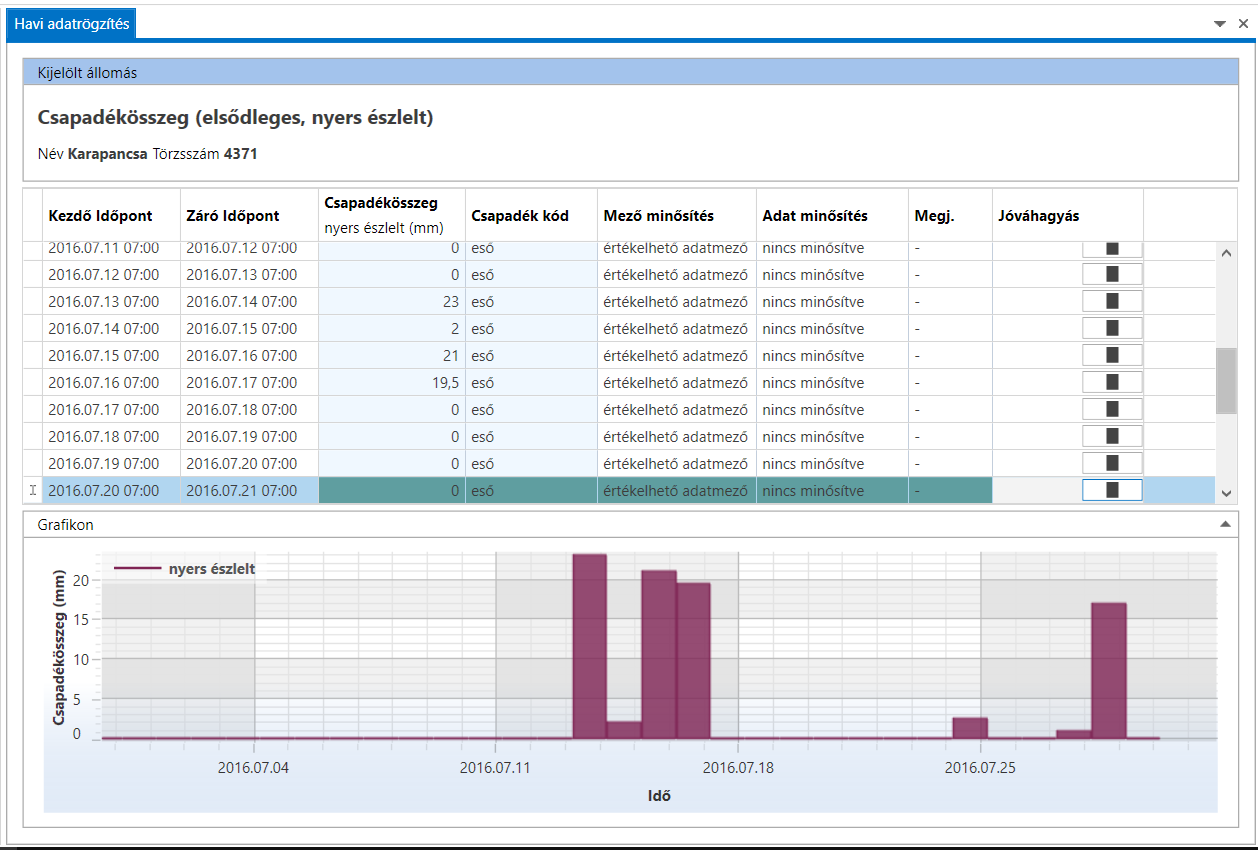This screenshot has height=850, width=1258.
Task: Click the table scrollbar down arrow
Action: click(1226, 493)
